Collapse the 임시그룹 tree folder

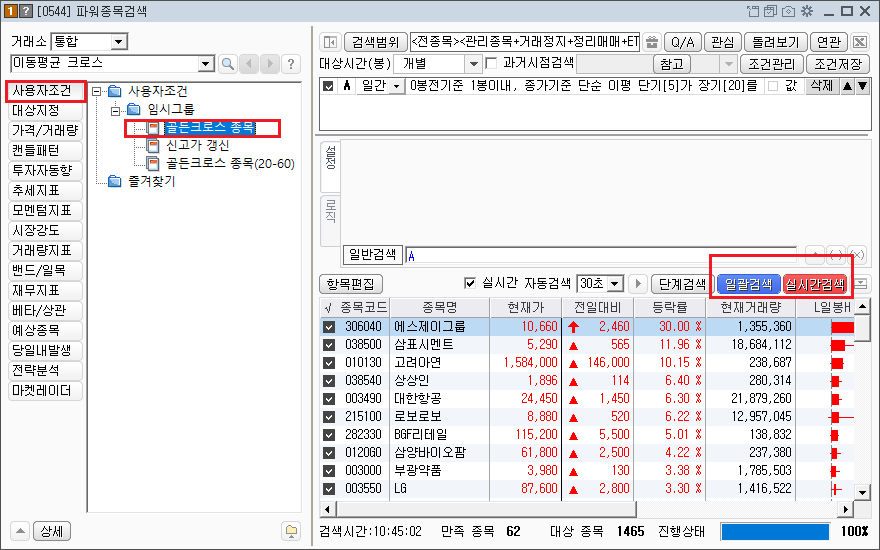point(115,109)
